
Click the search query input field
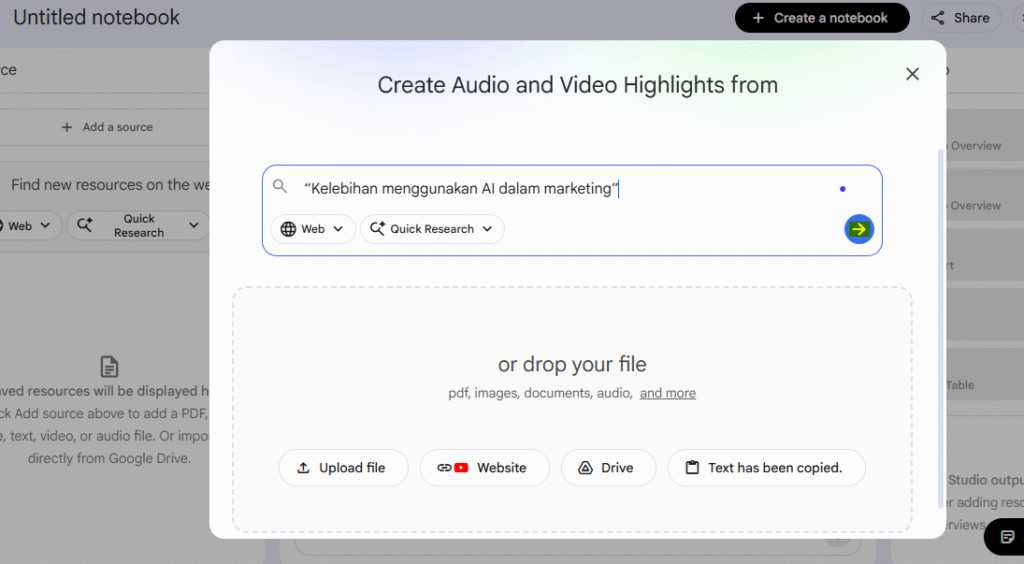(x=560, y=188)
